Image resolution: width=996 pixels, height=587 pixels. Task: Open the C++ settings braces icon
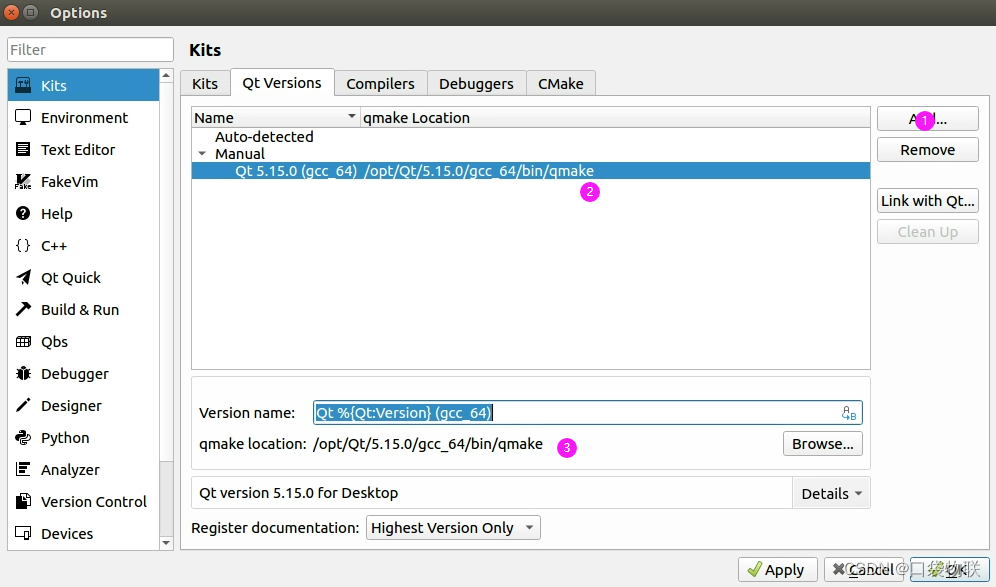23,245
